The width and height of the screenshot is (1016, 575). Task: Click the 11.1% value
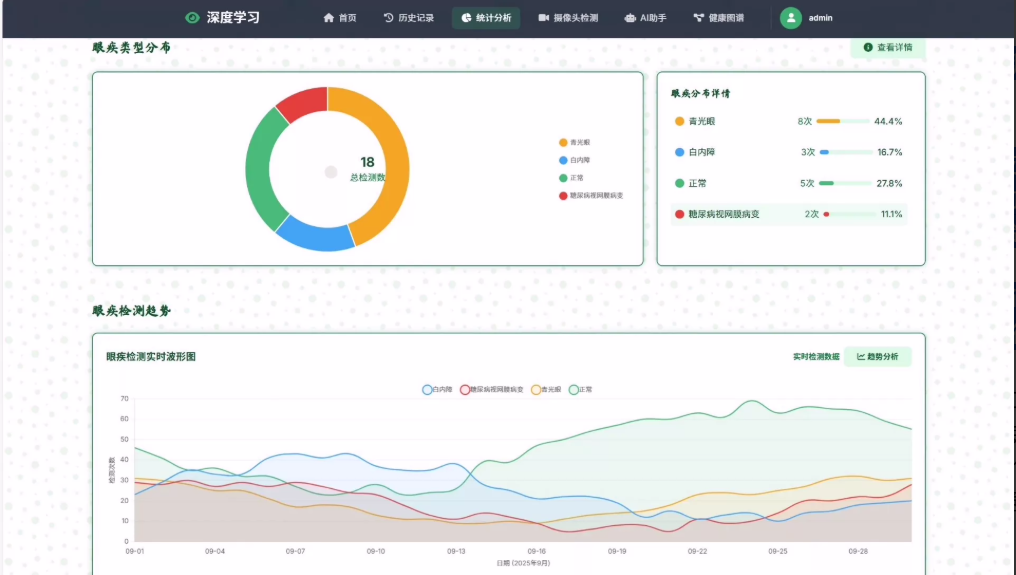[892, 215]
